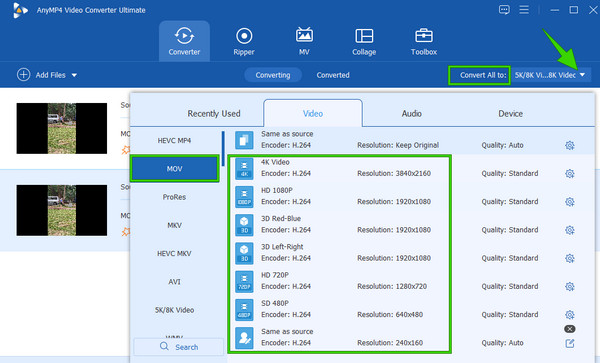
Task: Open the Recently Used tab
Action: coord(214,114)
